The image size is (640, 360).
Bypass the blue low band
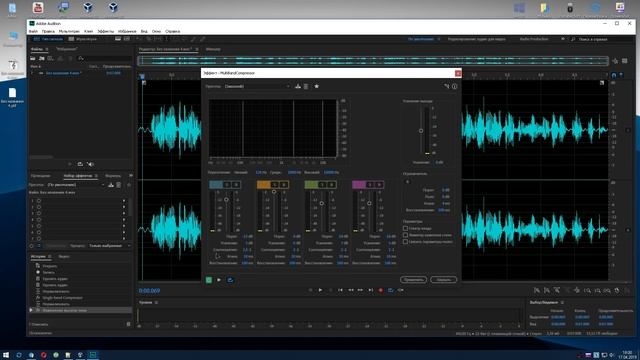(236, 185)
